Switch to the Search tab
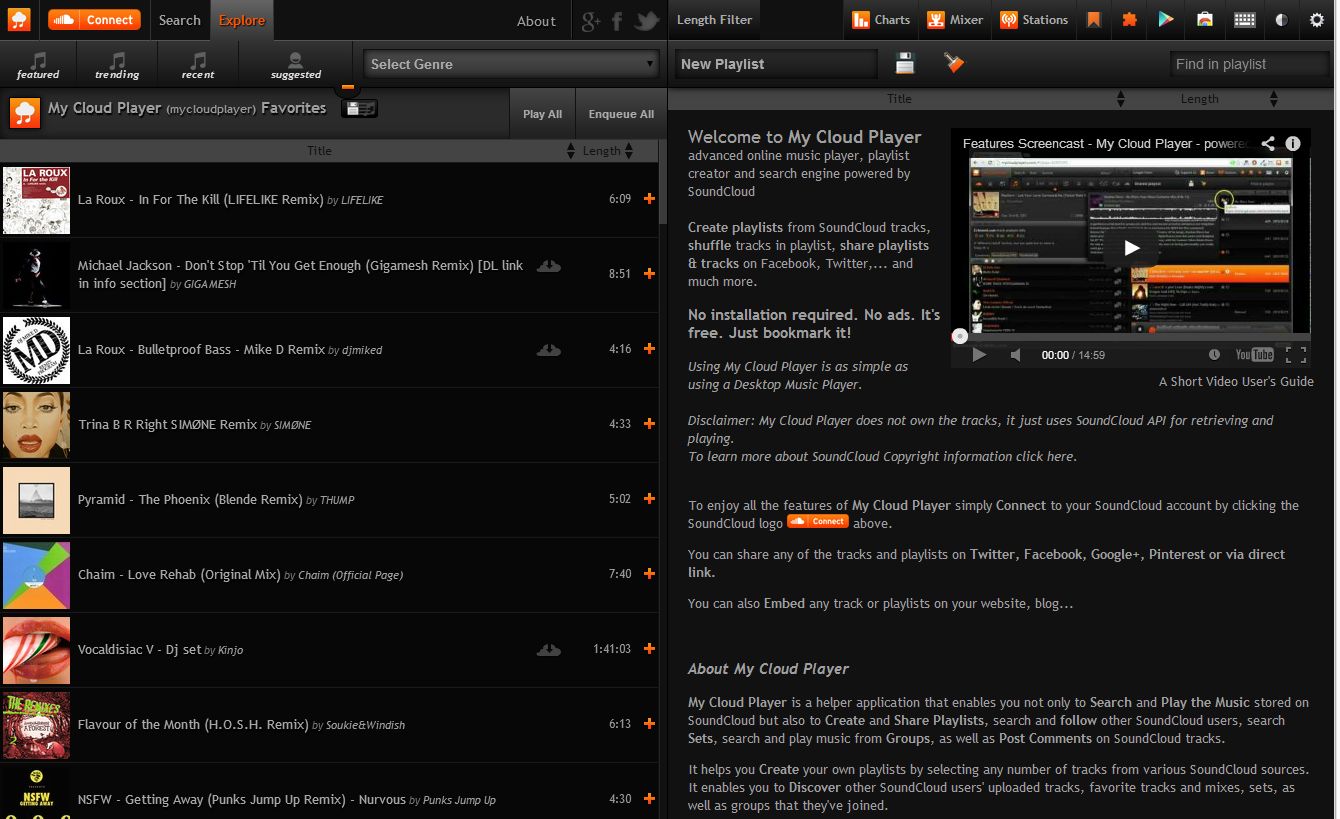This screenshot has width=1340, height=819. point(180,20)
